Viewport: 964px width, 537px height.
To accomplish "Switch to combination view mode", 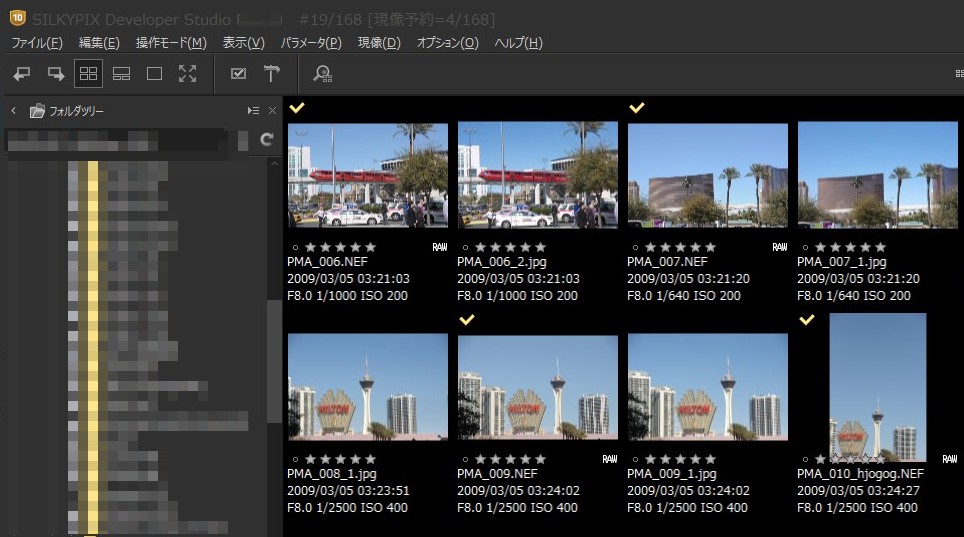I will pos(121,74).
